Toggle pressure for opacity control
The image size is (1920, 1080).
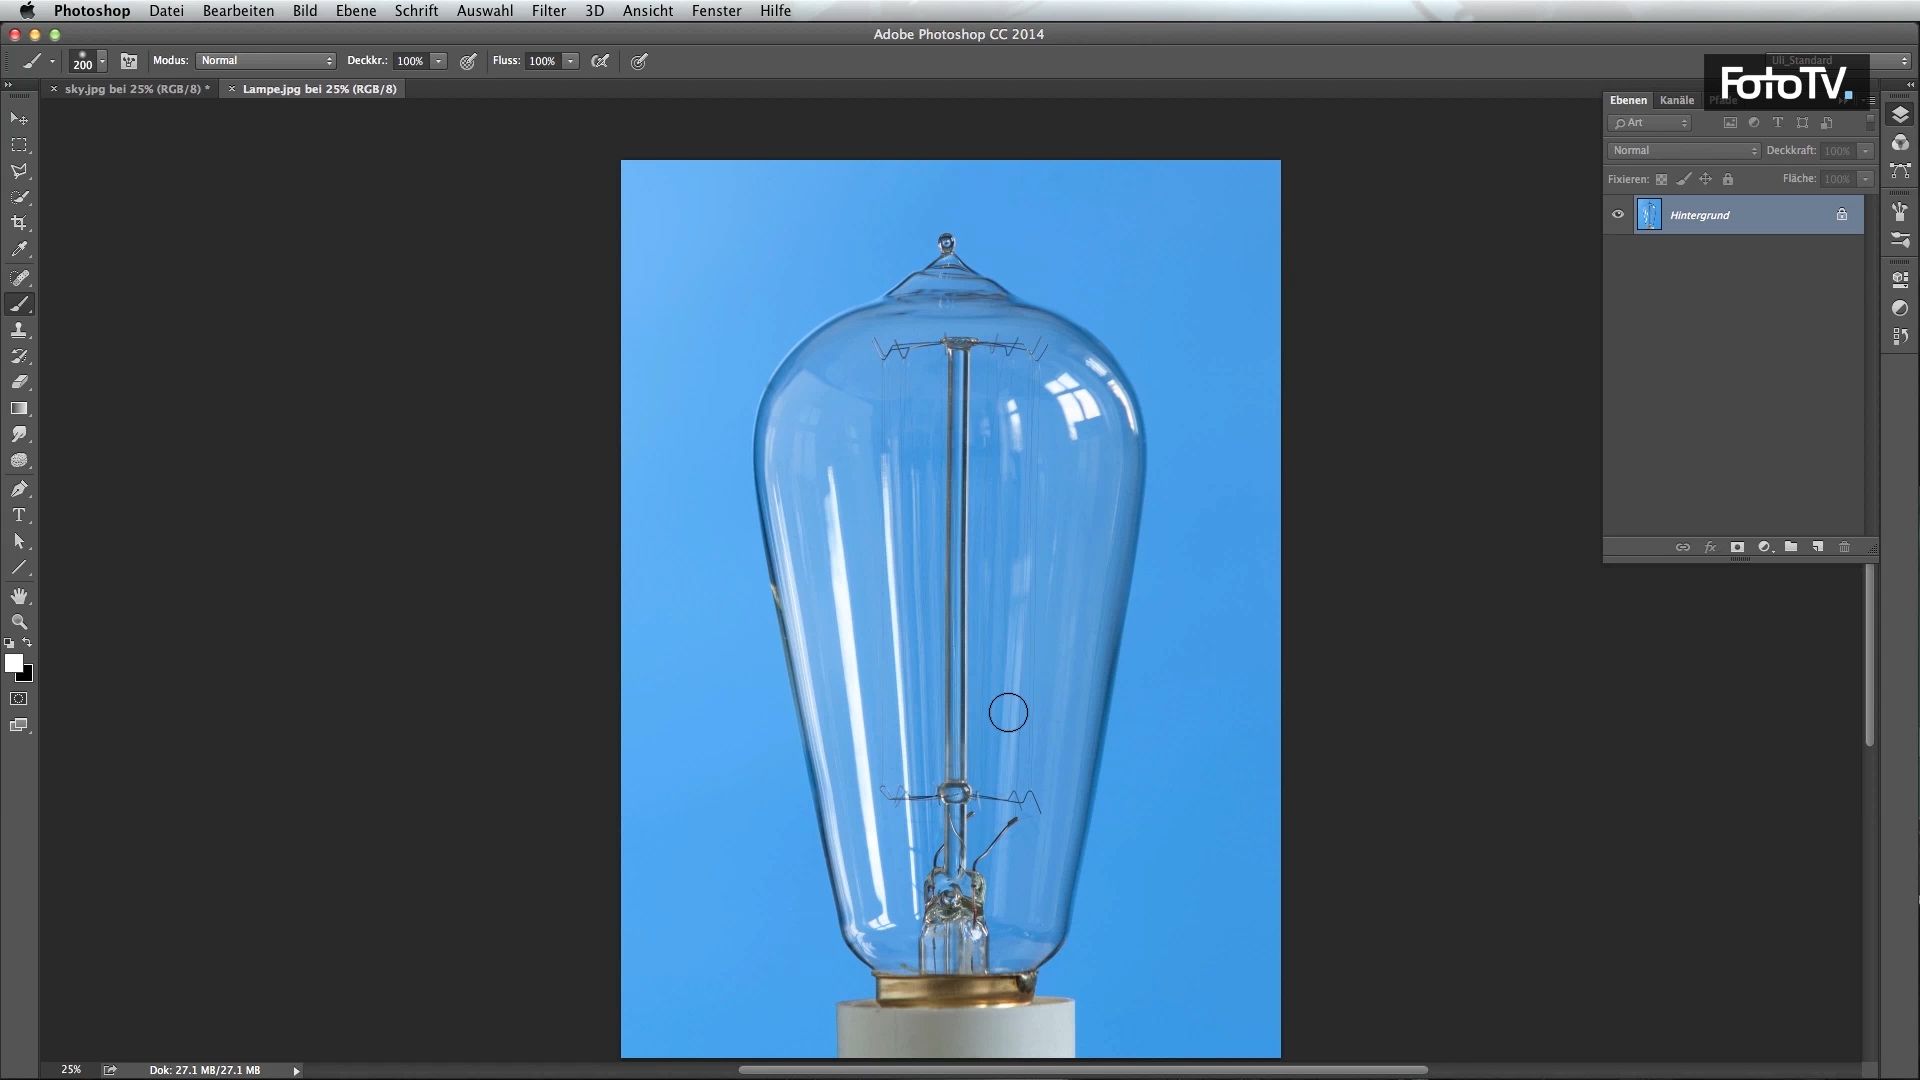tap(468, 61)
